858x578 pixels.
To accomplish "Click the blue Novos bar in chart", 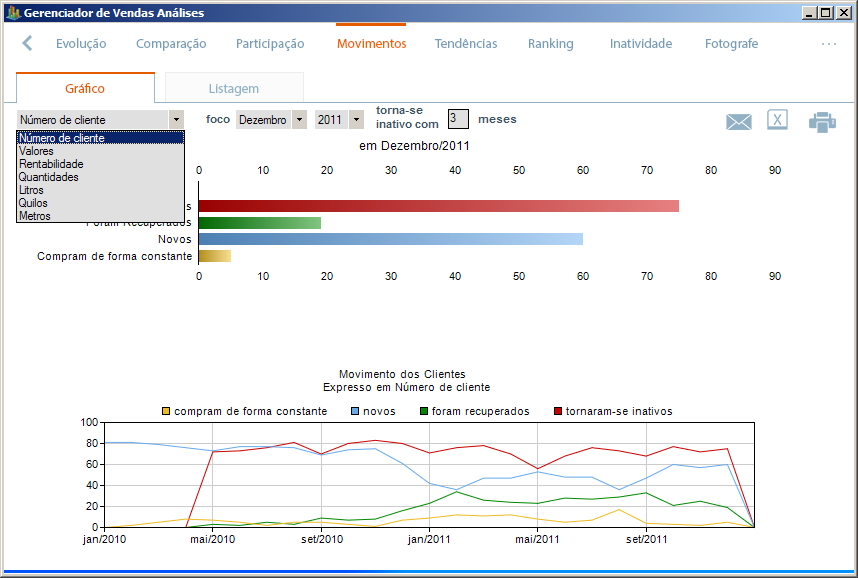I will point(390,239).
